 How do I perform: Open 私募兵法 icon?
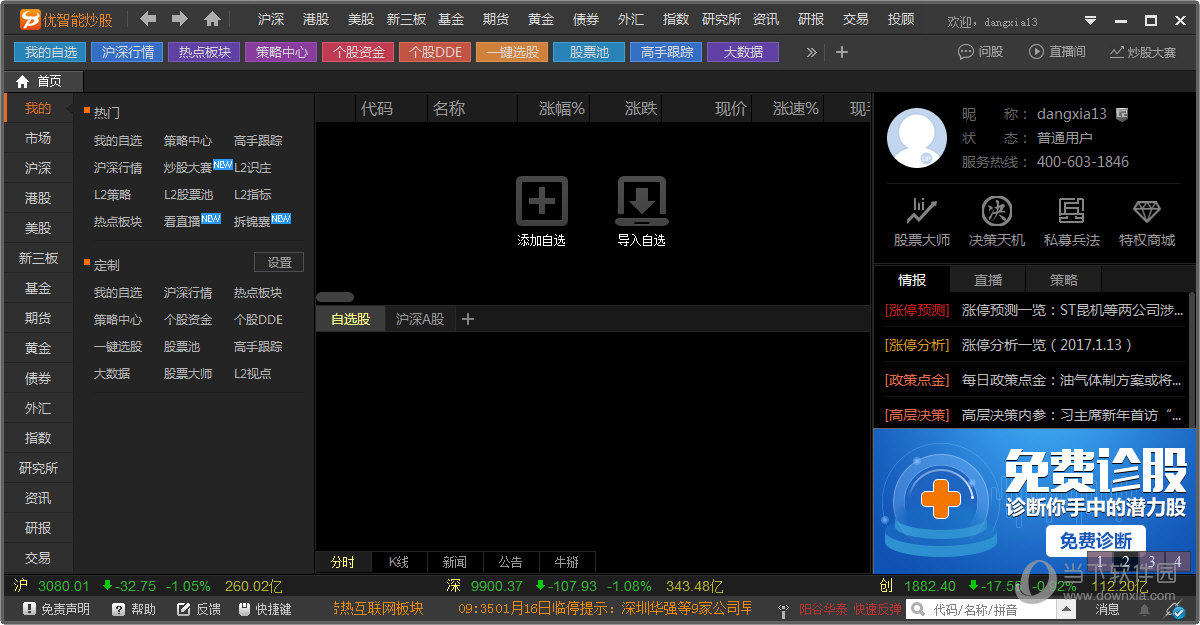click(1071, 210)
